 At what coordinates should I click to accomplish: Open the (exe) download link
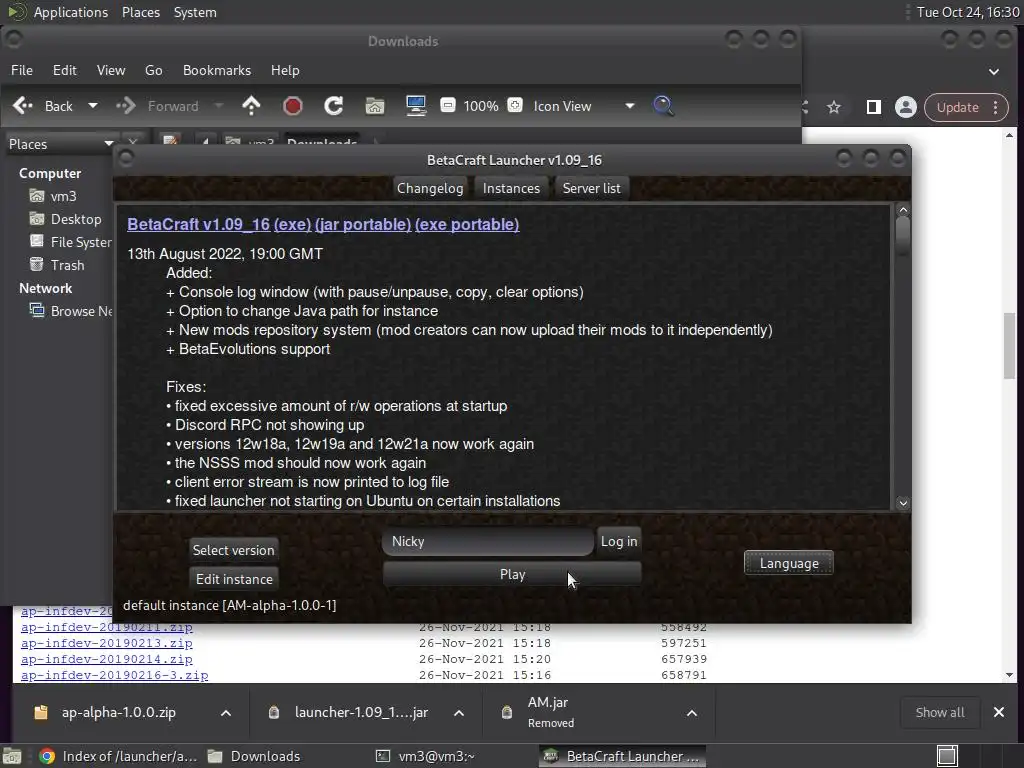click(x=293, y=224)
